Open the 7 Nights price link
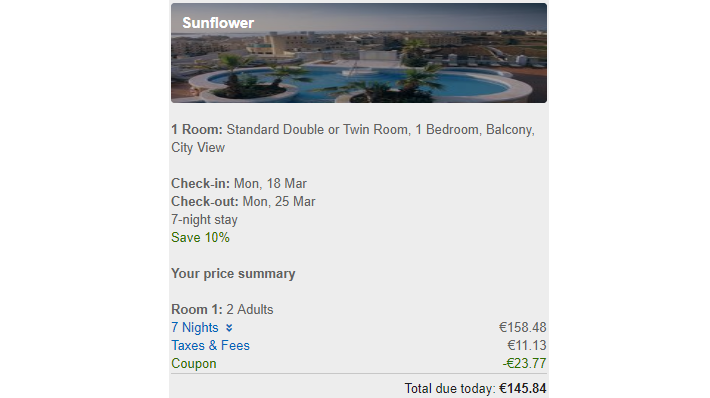This screenshot has height=398, width=710. [x=195, y=327]
